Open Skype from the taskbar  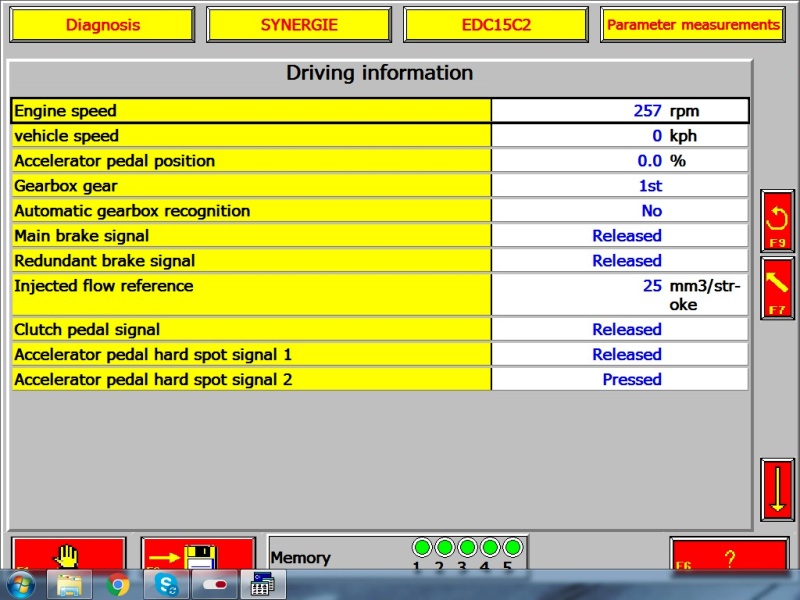166,585
